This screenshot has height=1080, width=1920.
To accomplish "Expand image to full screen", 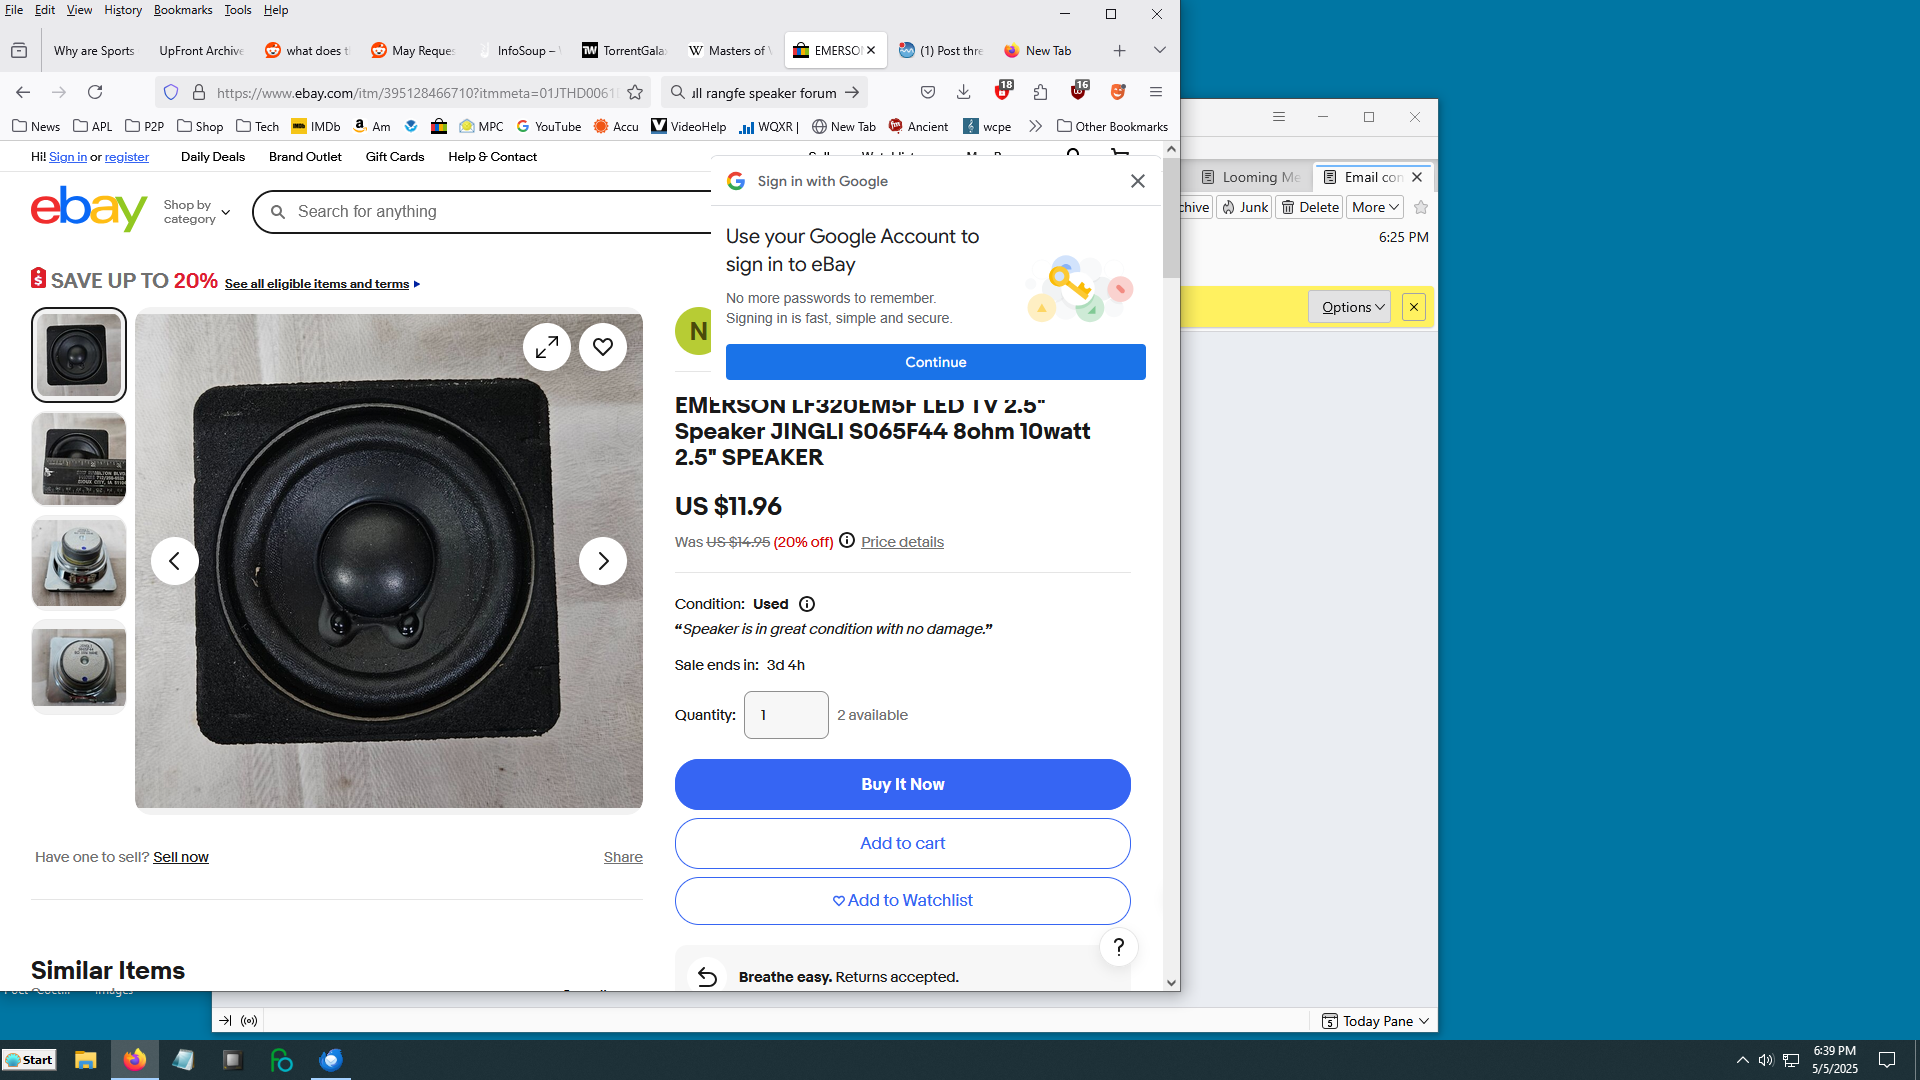I will pyautogui.click(x=547, y=347).
